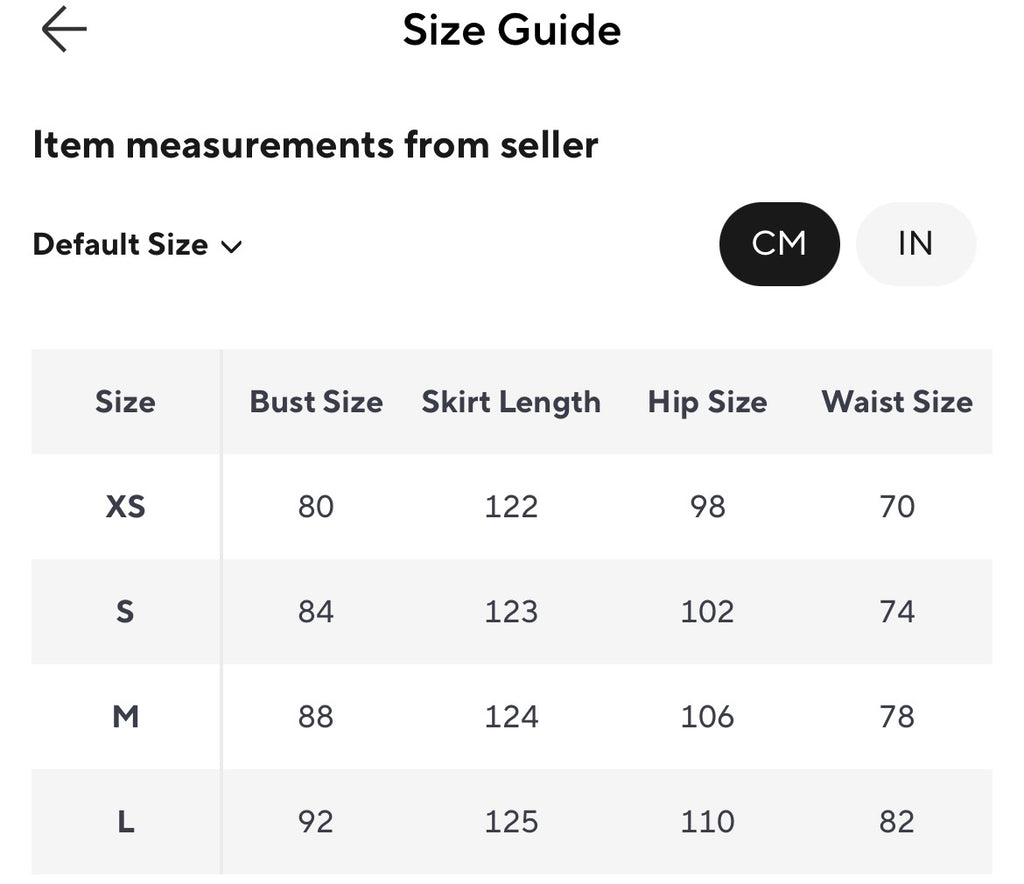Select the Bust Size column header
1024x884 pixels.
[x=316, y=402]
